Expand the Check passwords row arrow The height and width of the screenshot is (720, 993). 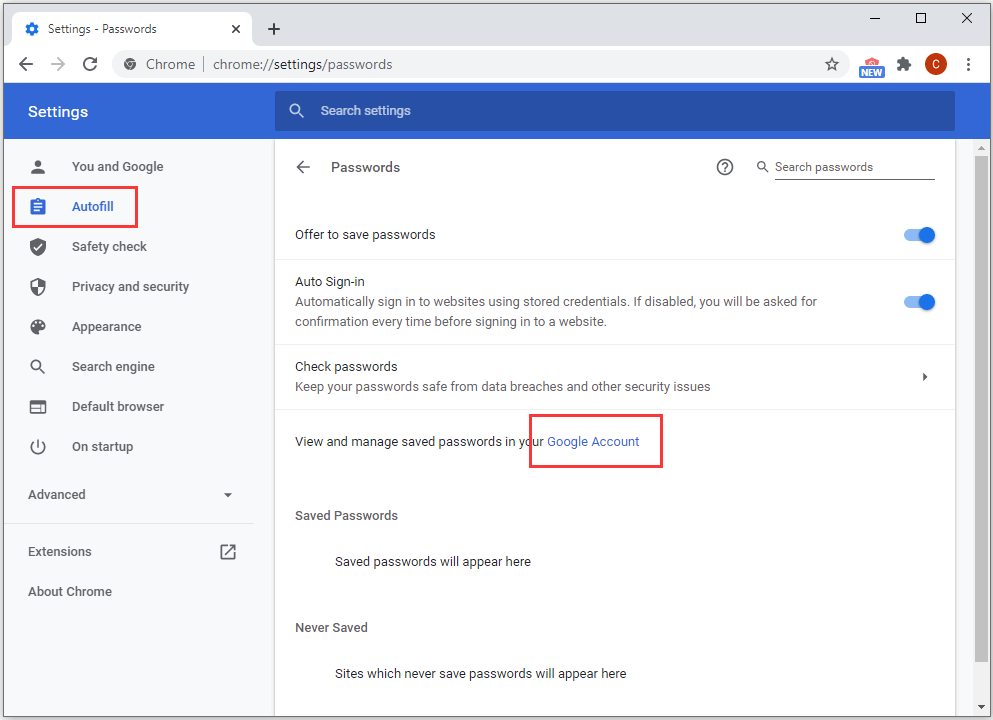coord(925,377)
